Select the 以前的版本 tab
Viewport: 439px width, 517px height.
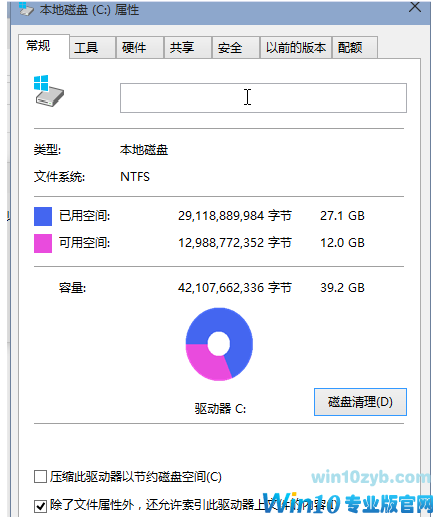(296, 48)
